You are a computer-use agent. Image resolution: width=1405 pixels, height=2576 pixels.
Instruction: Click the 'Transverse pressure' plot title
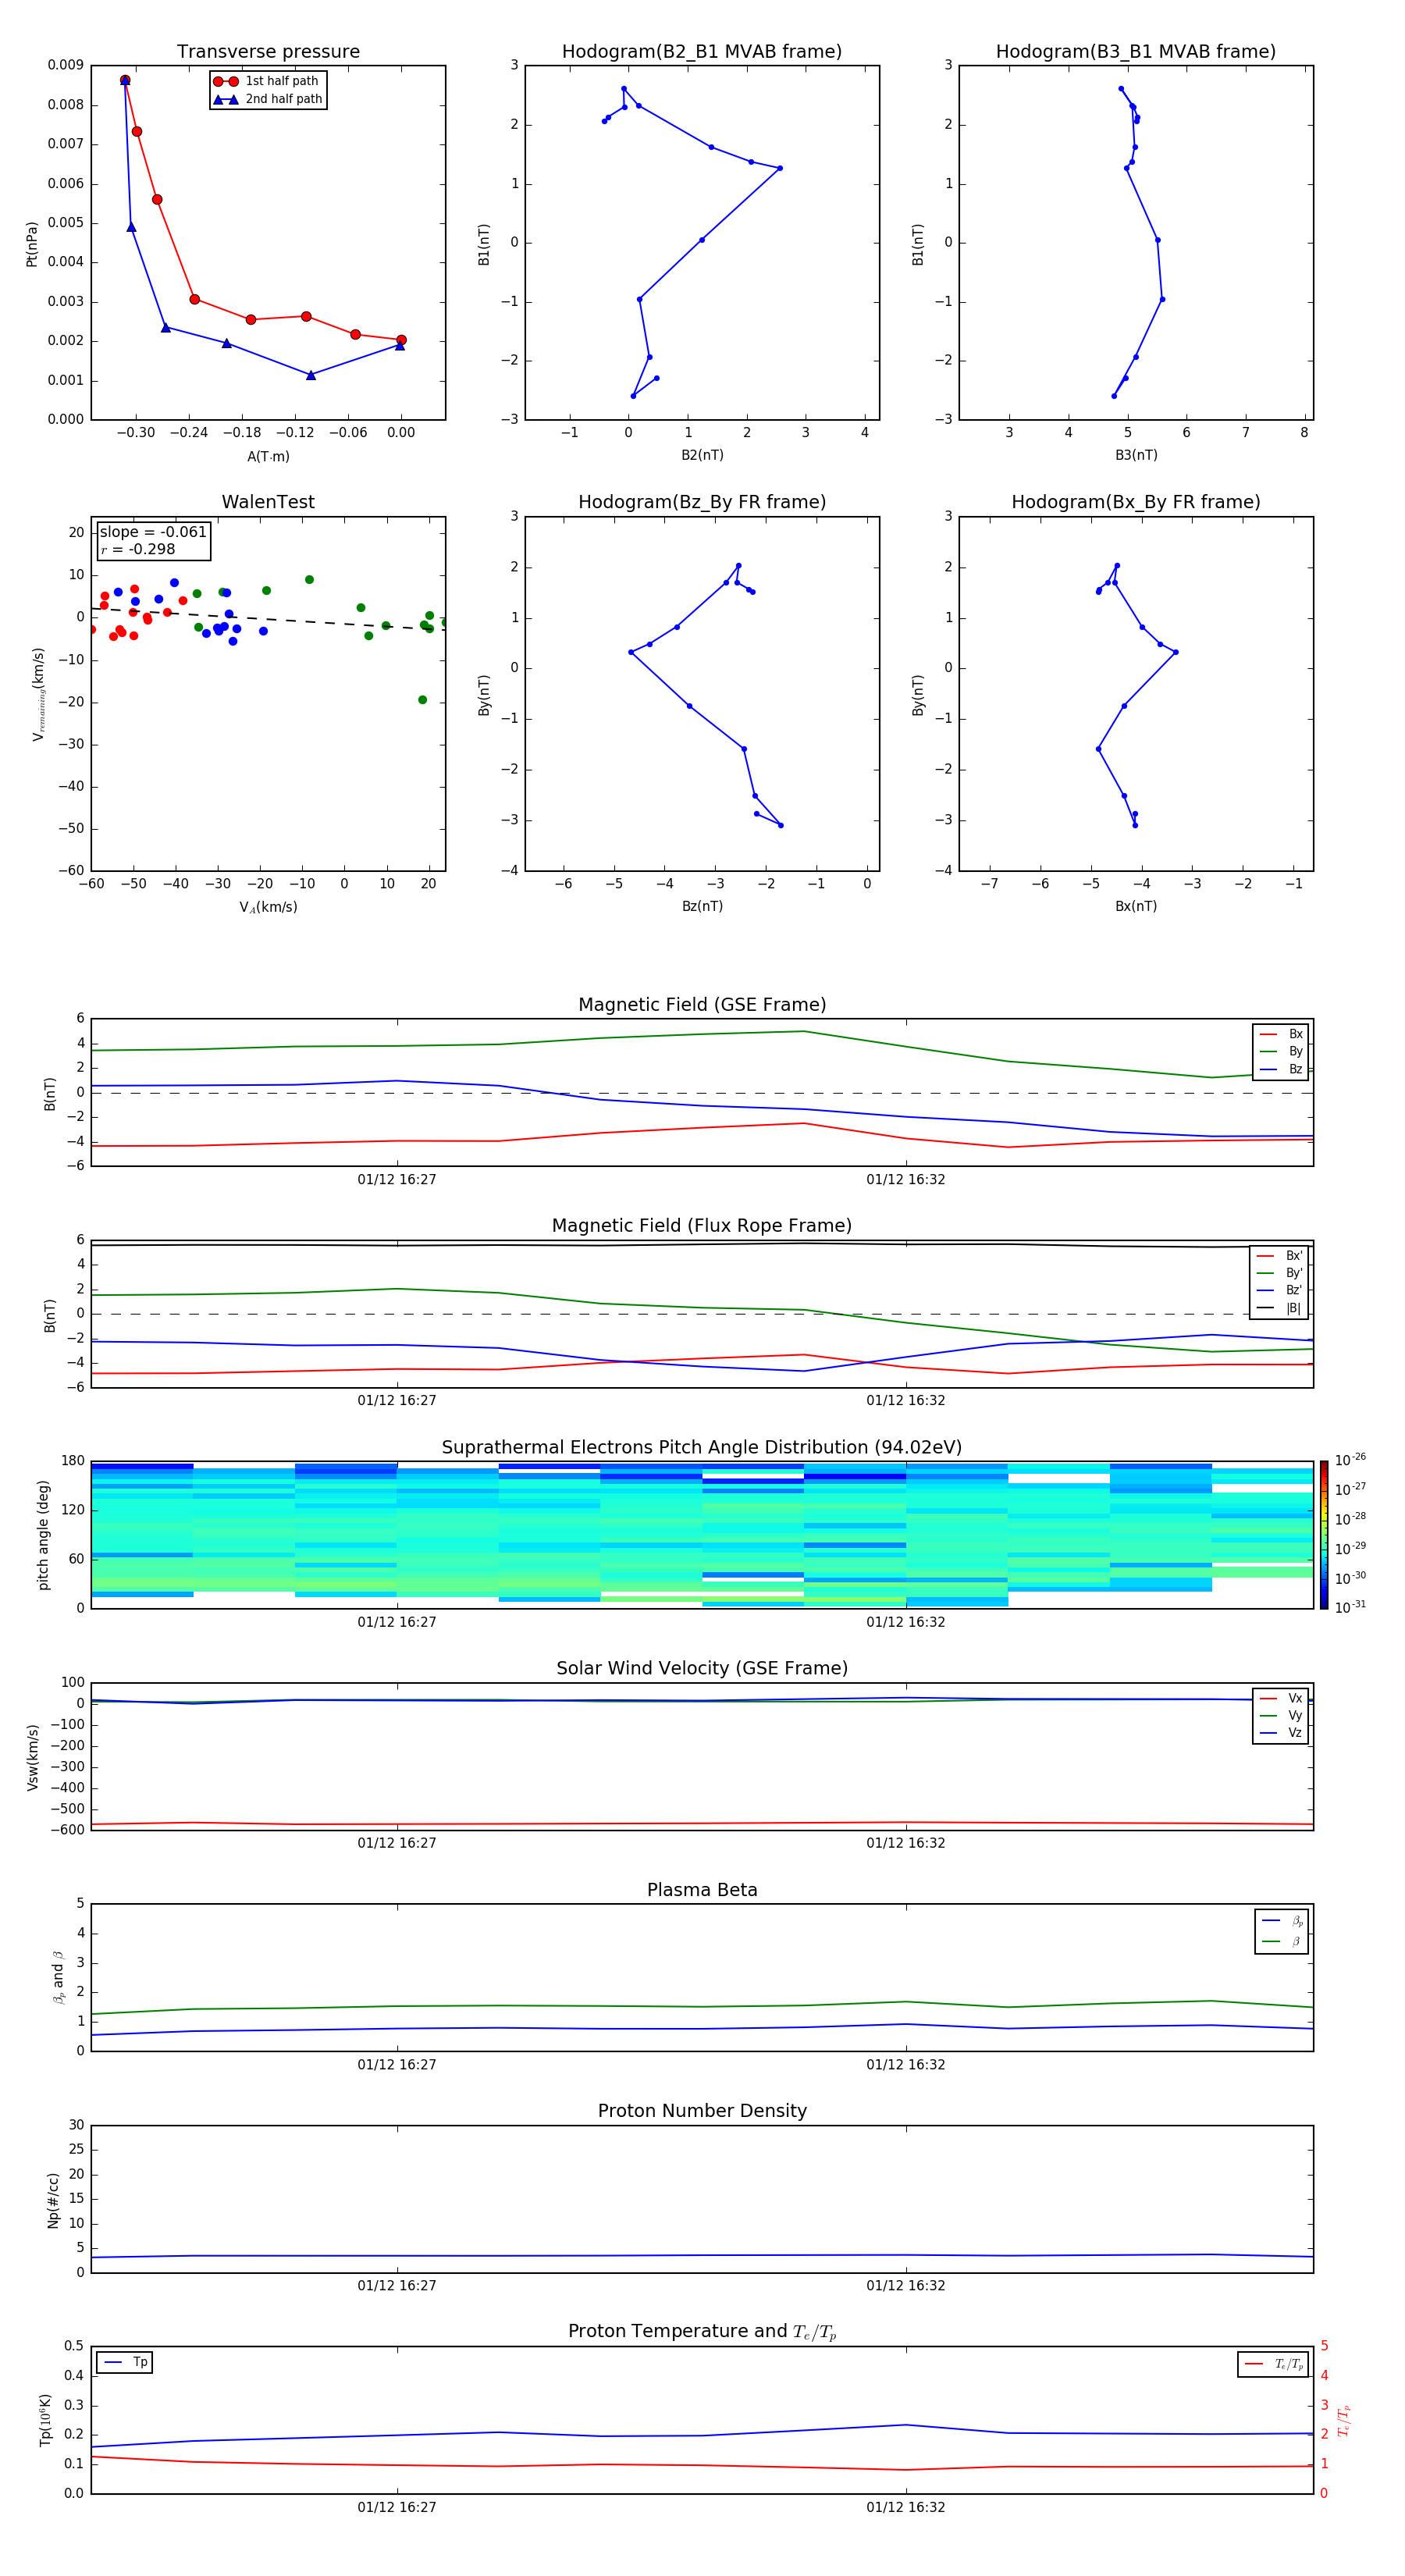(x=268, y=52)
